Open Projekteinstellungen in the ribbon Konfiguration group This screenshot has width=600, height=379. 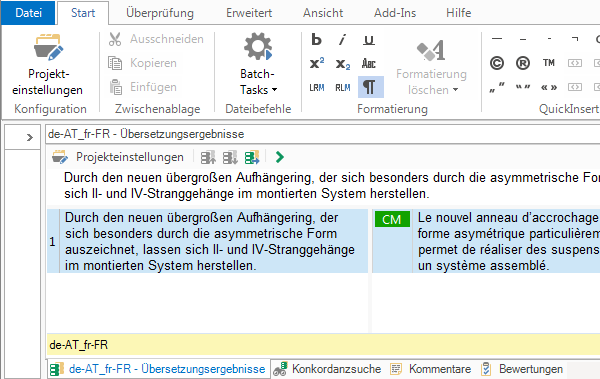[47, 64]
